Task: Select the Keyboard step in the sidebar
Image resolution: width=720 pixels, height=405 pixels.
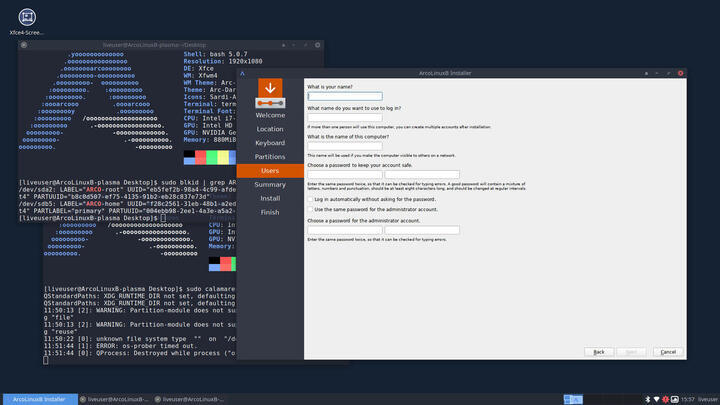Action: click(x=270, y=143)
